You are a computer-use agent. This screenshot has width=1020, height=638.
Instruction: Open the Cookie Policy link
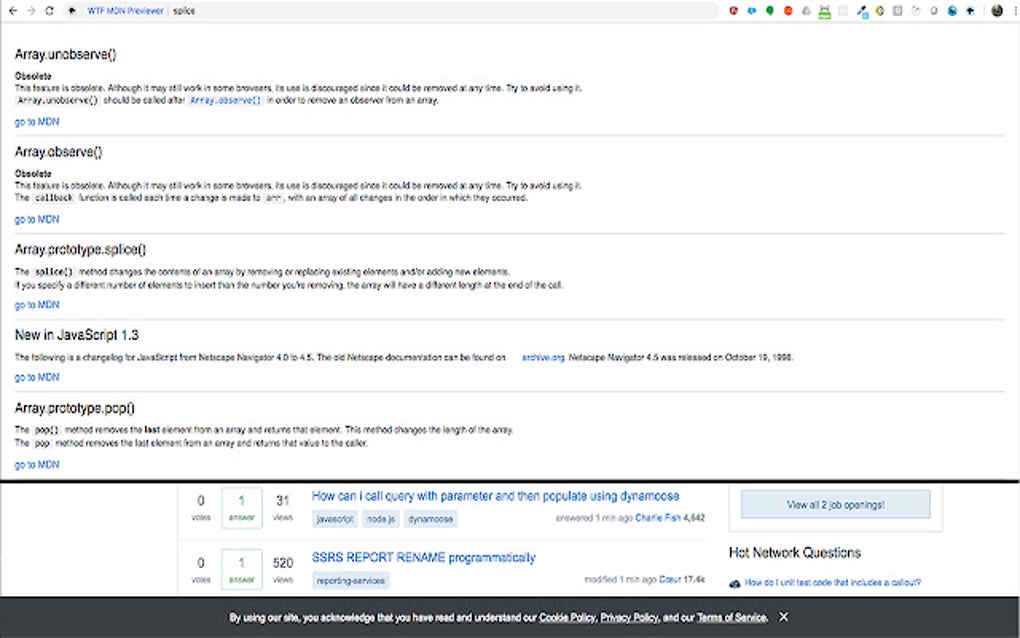pyautogui.click(x=567, y=617)
